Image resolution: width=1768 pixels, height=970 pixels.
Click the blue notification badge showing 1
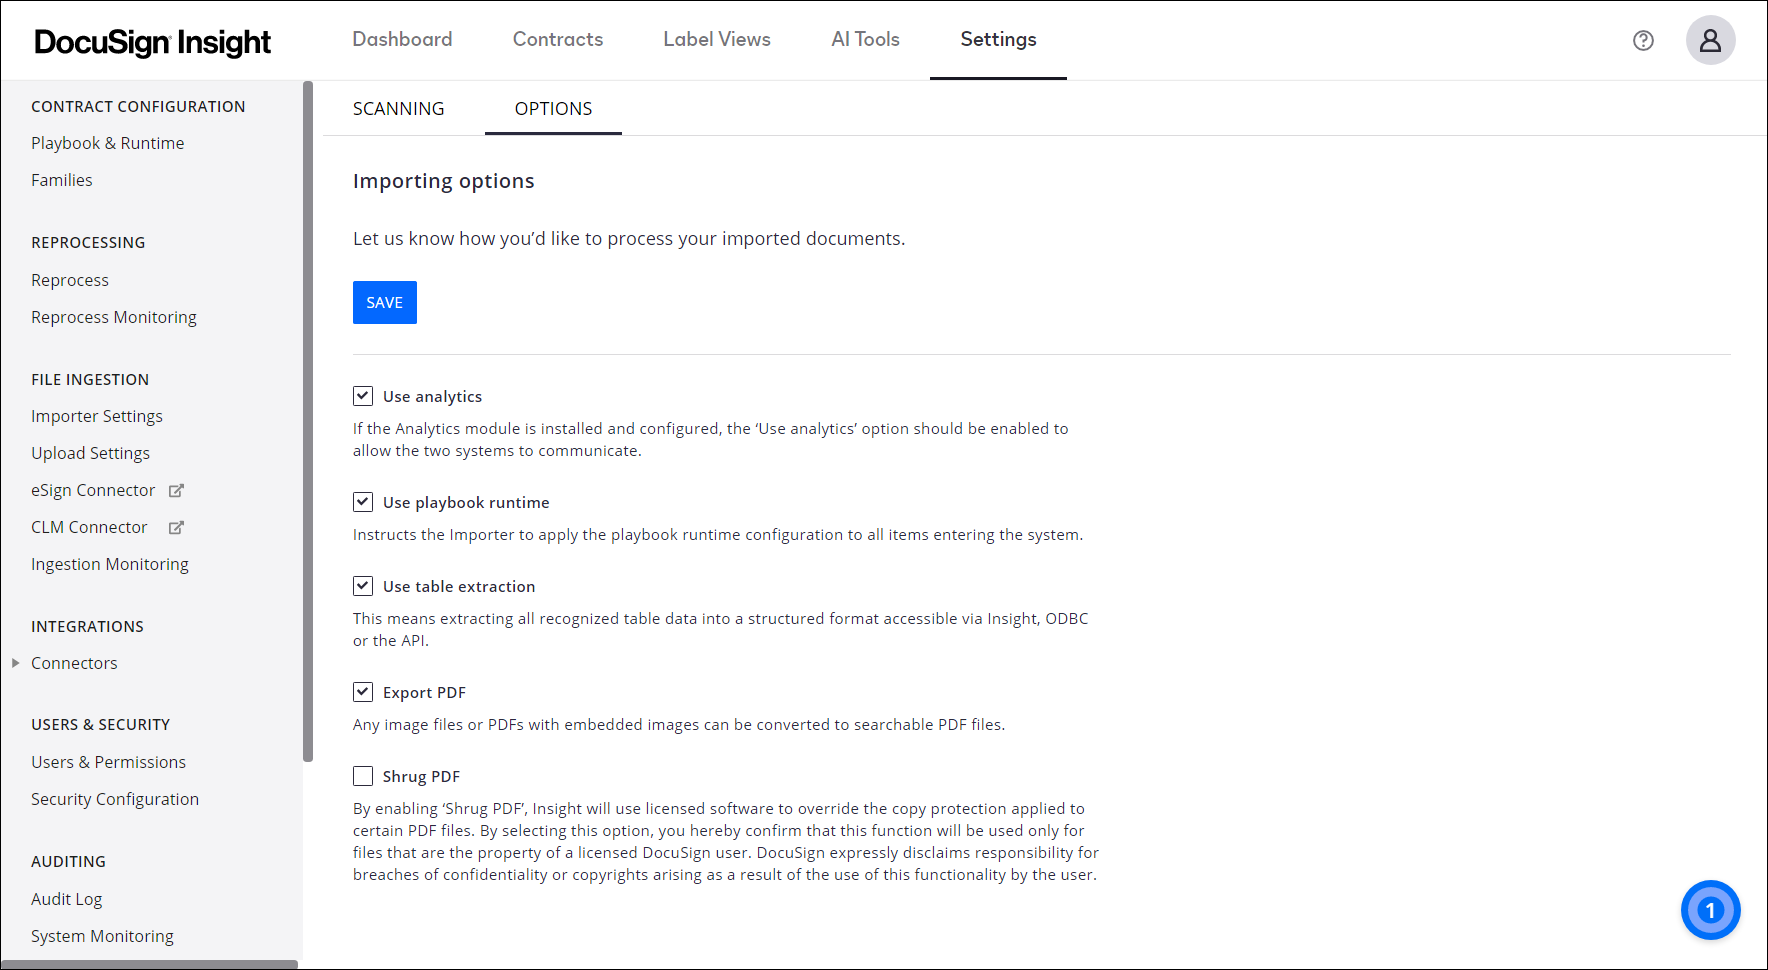point(1710,910)
